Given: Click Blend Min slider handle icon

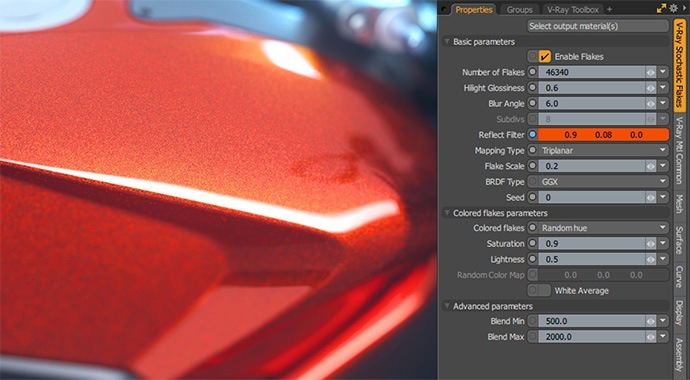Looking at the screenshot, I should (651, 321).
